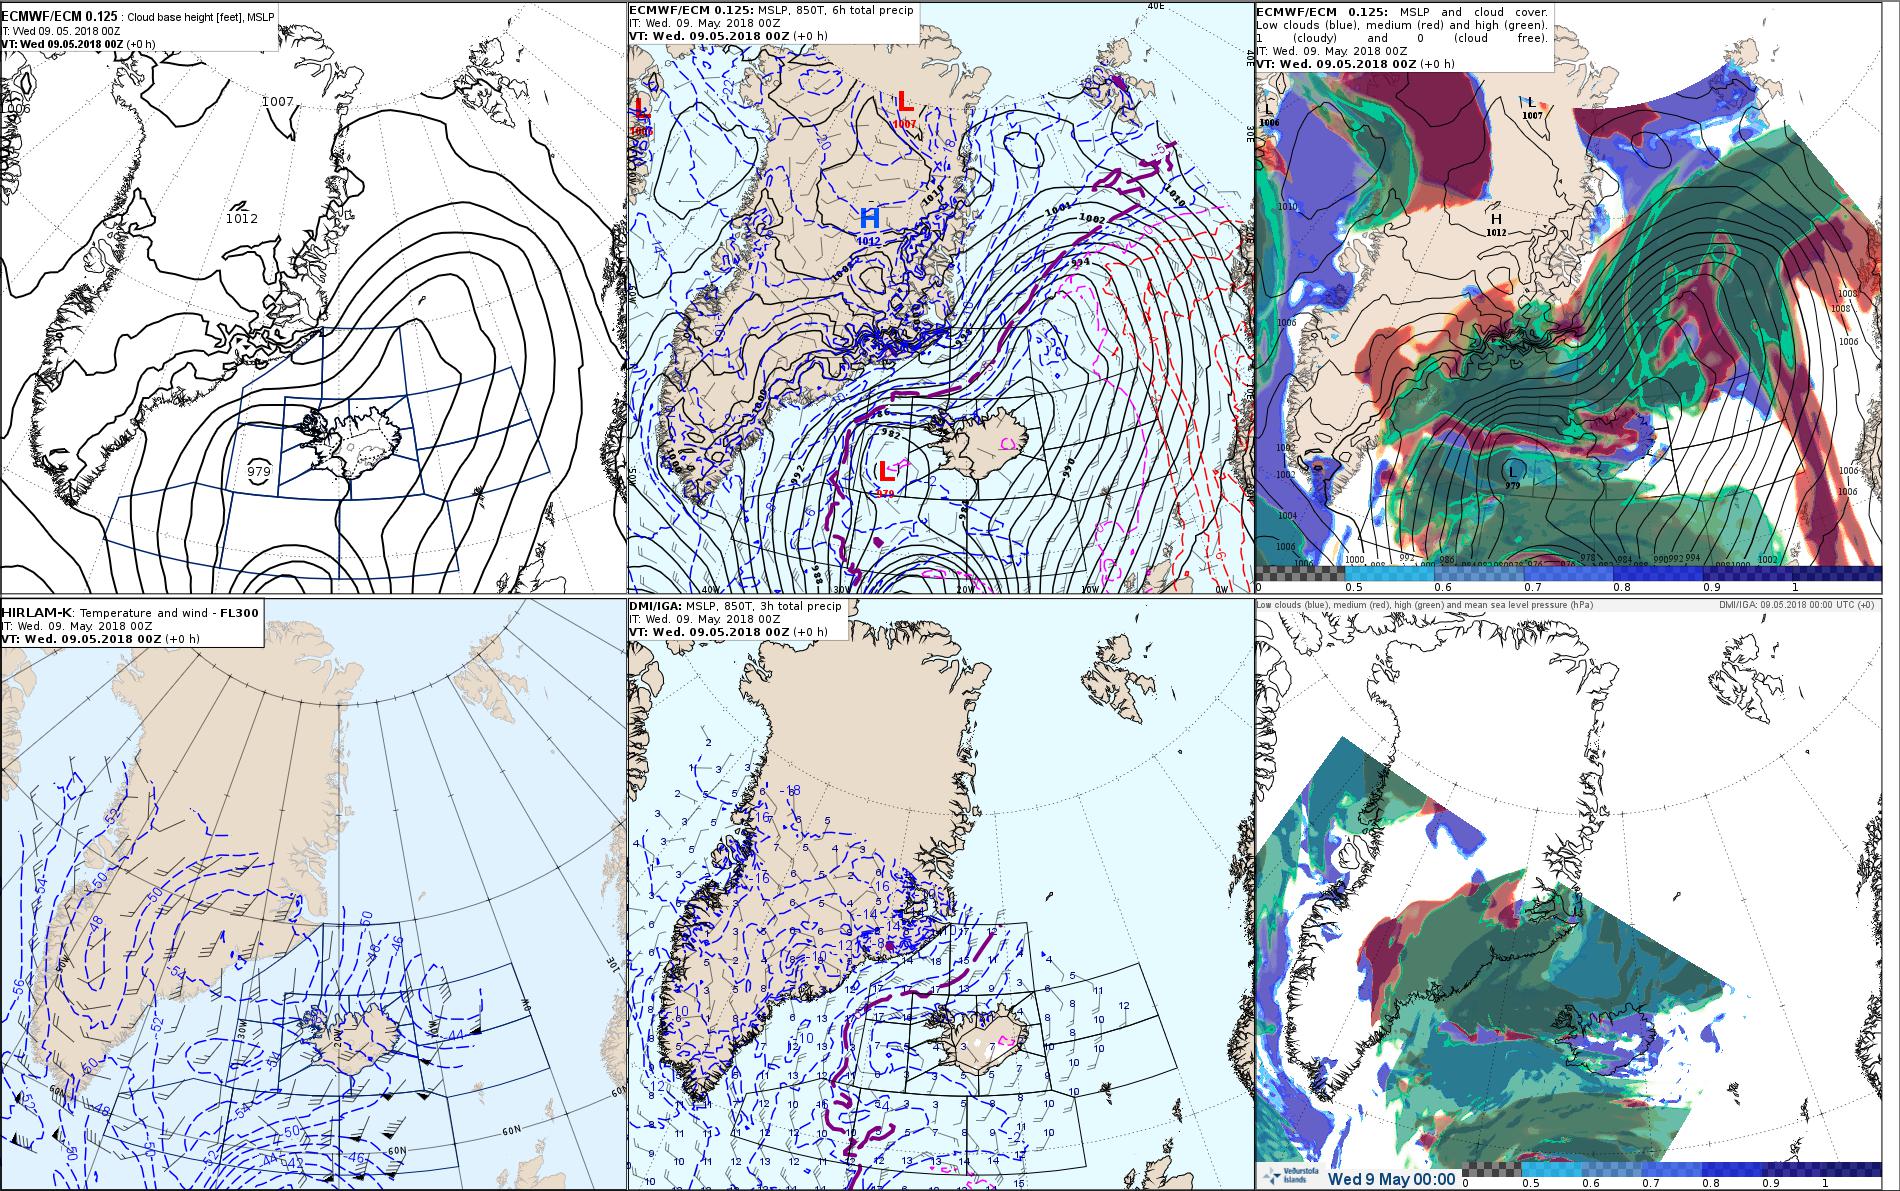
Task: Open the DMI/IGA MSLP 850T 3h precip map
Action: (x=940, y=894)
